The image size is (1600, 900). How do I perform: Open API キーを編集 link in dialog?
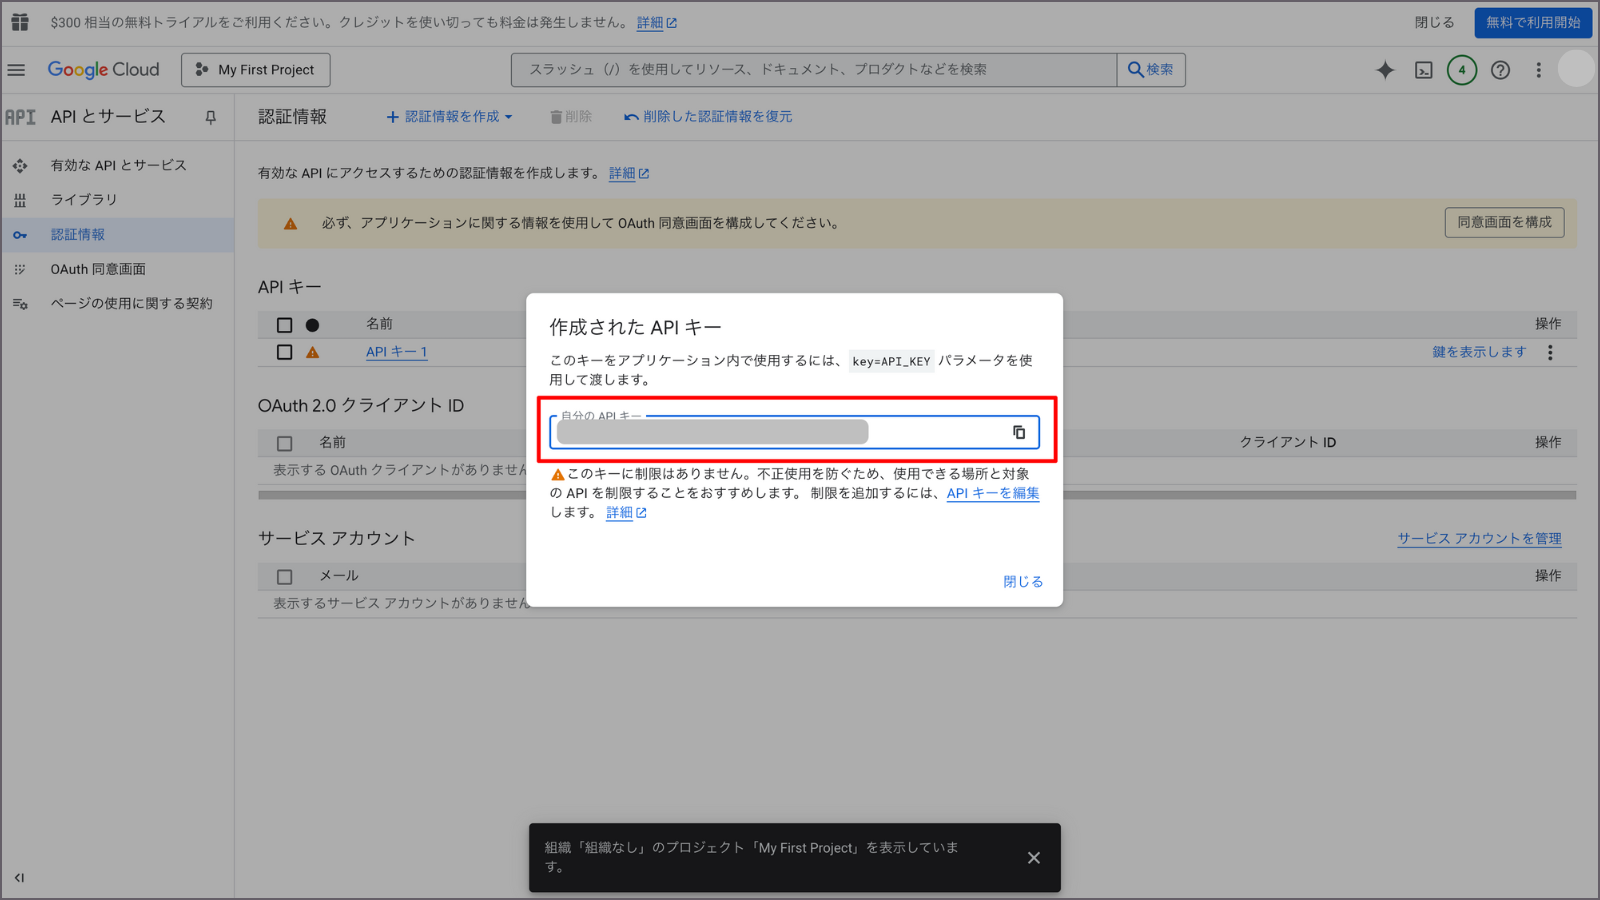pyautogui.click(x=993, y=493)
